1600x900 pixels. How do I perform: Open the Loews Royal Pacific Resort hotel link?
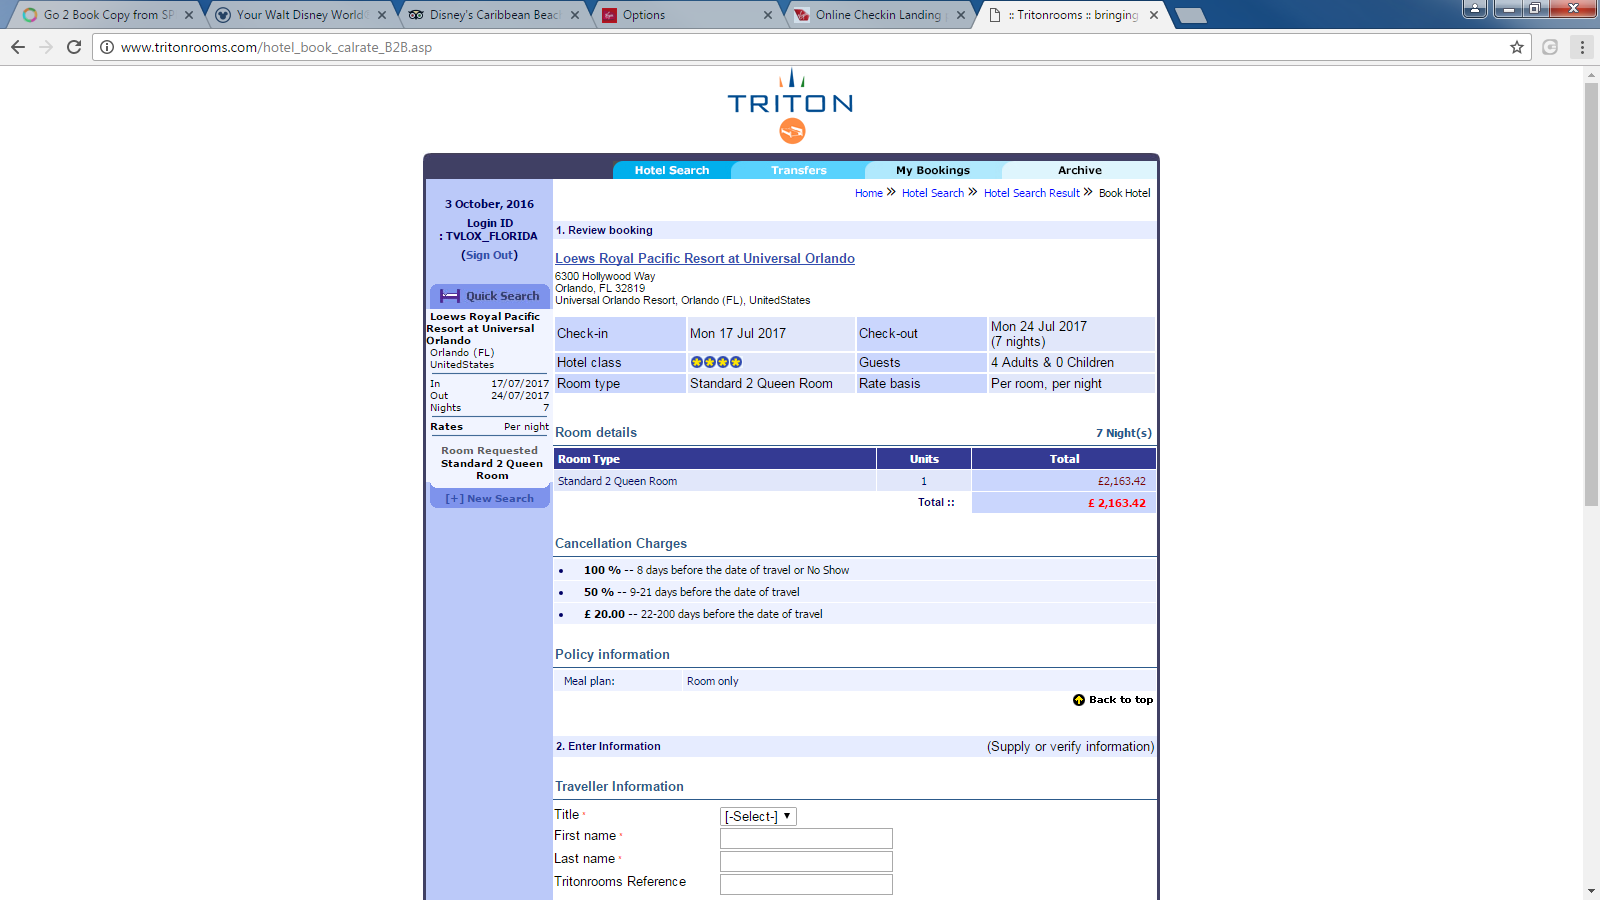[x=705, y=258]
